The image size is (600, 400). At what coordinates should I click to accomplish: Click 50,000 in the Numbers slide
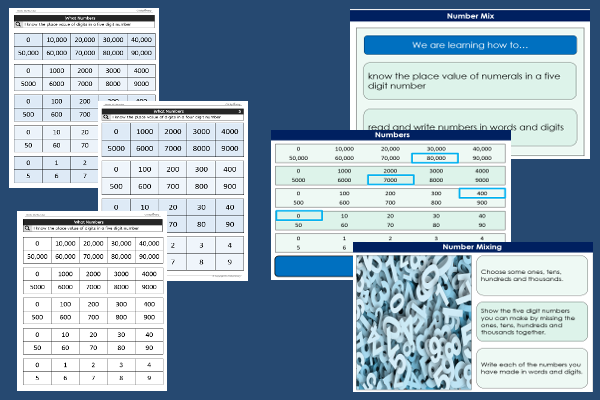298,158
